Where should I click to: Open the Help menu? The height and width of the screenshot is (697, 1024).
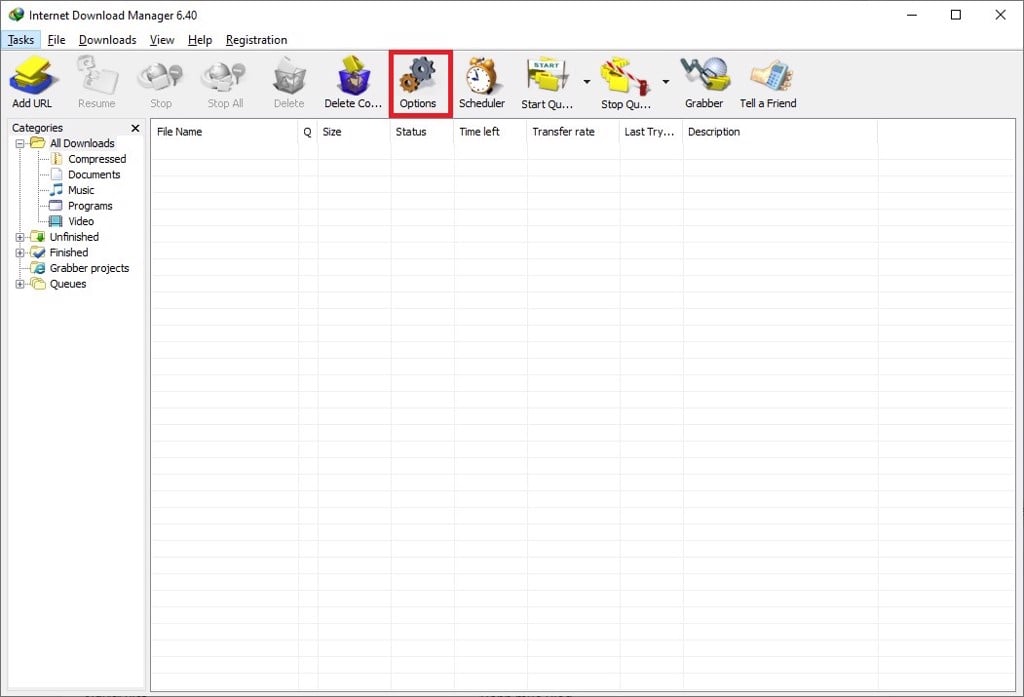coord(200,40)
